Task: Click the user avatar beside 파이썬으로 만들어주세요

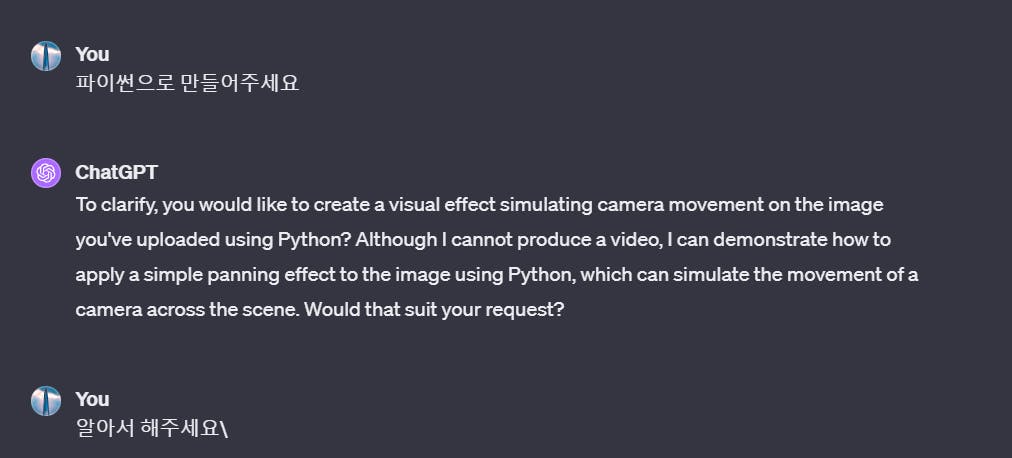Action: pos(46,56)
